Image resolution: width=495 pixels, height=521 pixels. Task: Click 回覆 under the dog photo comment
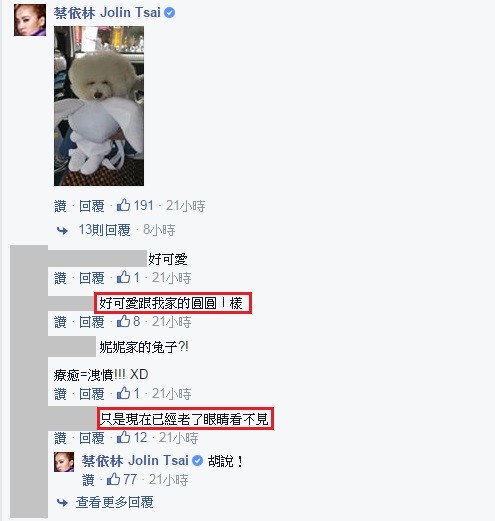coord(92,206)
